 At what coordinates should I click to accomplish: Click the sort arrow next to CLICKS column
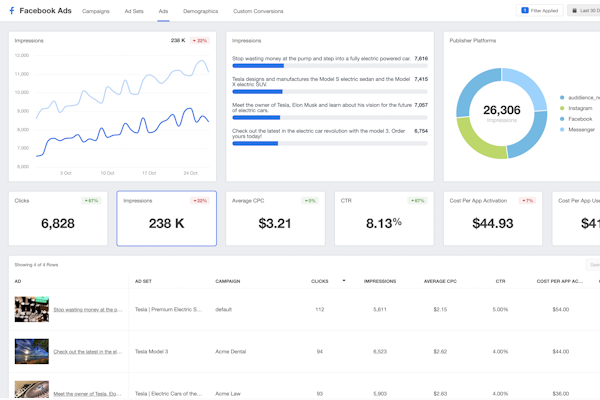tap(344, 281)
